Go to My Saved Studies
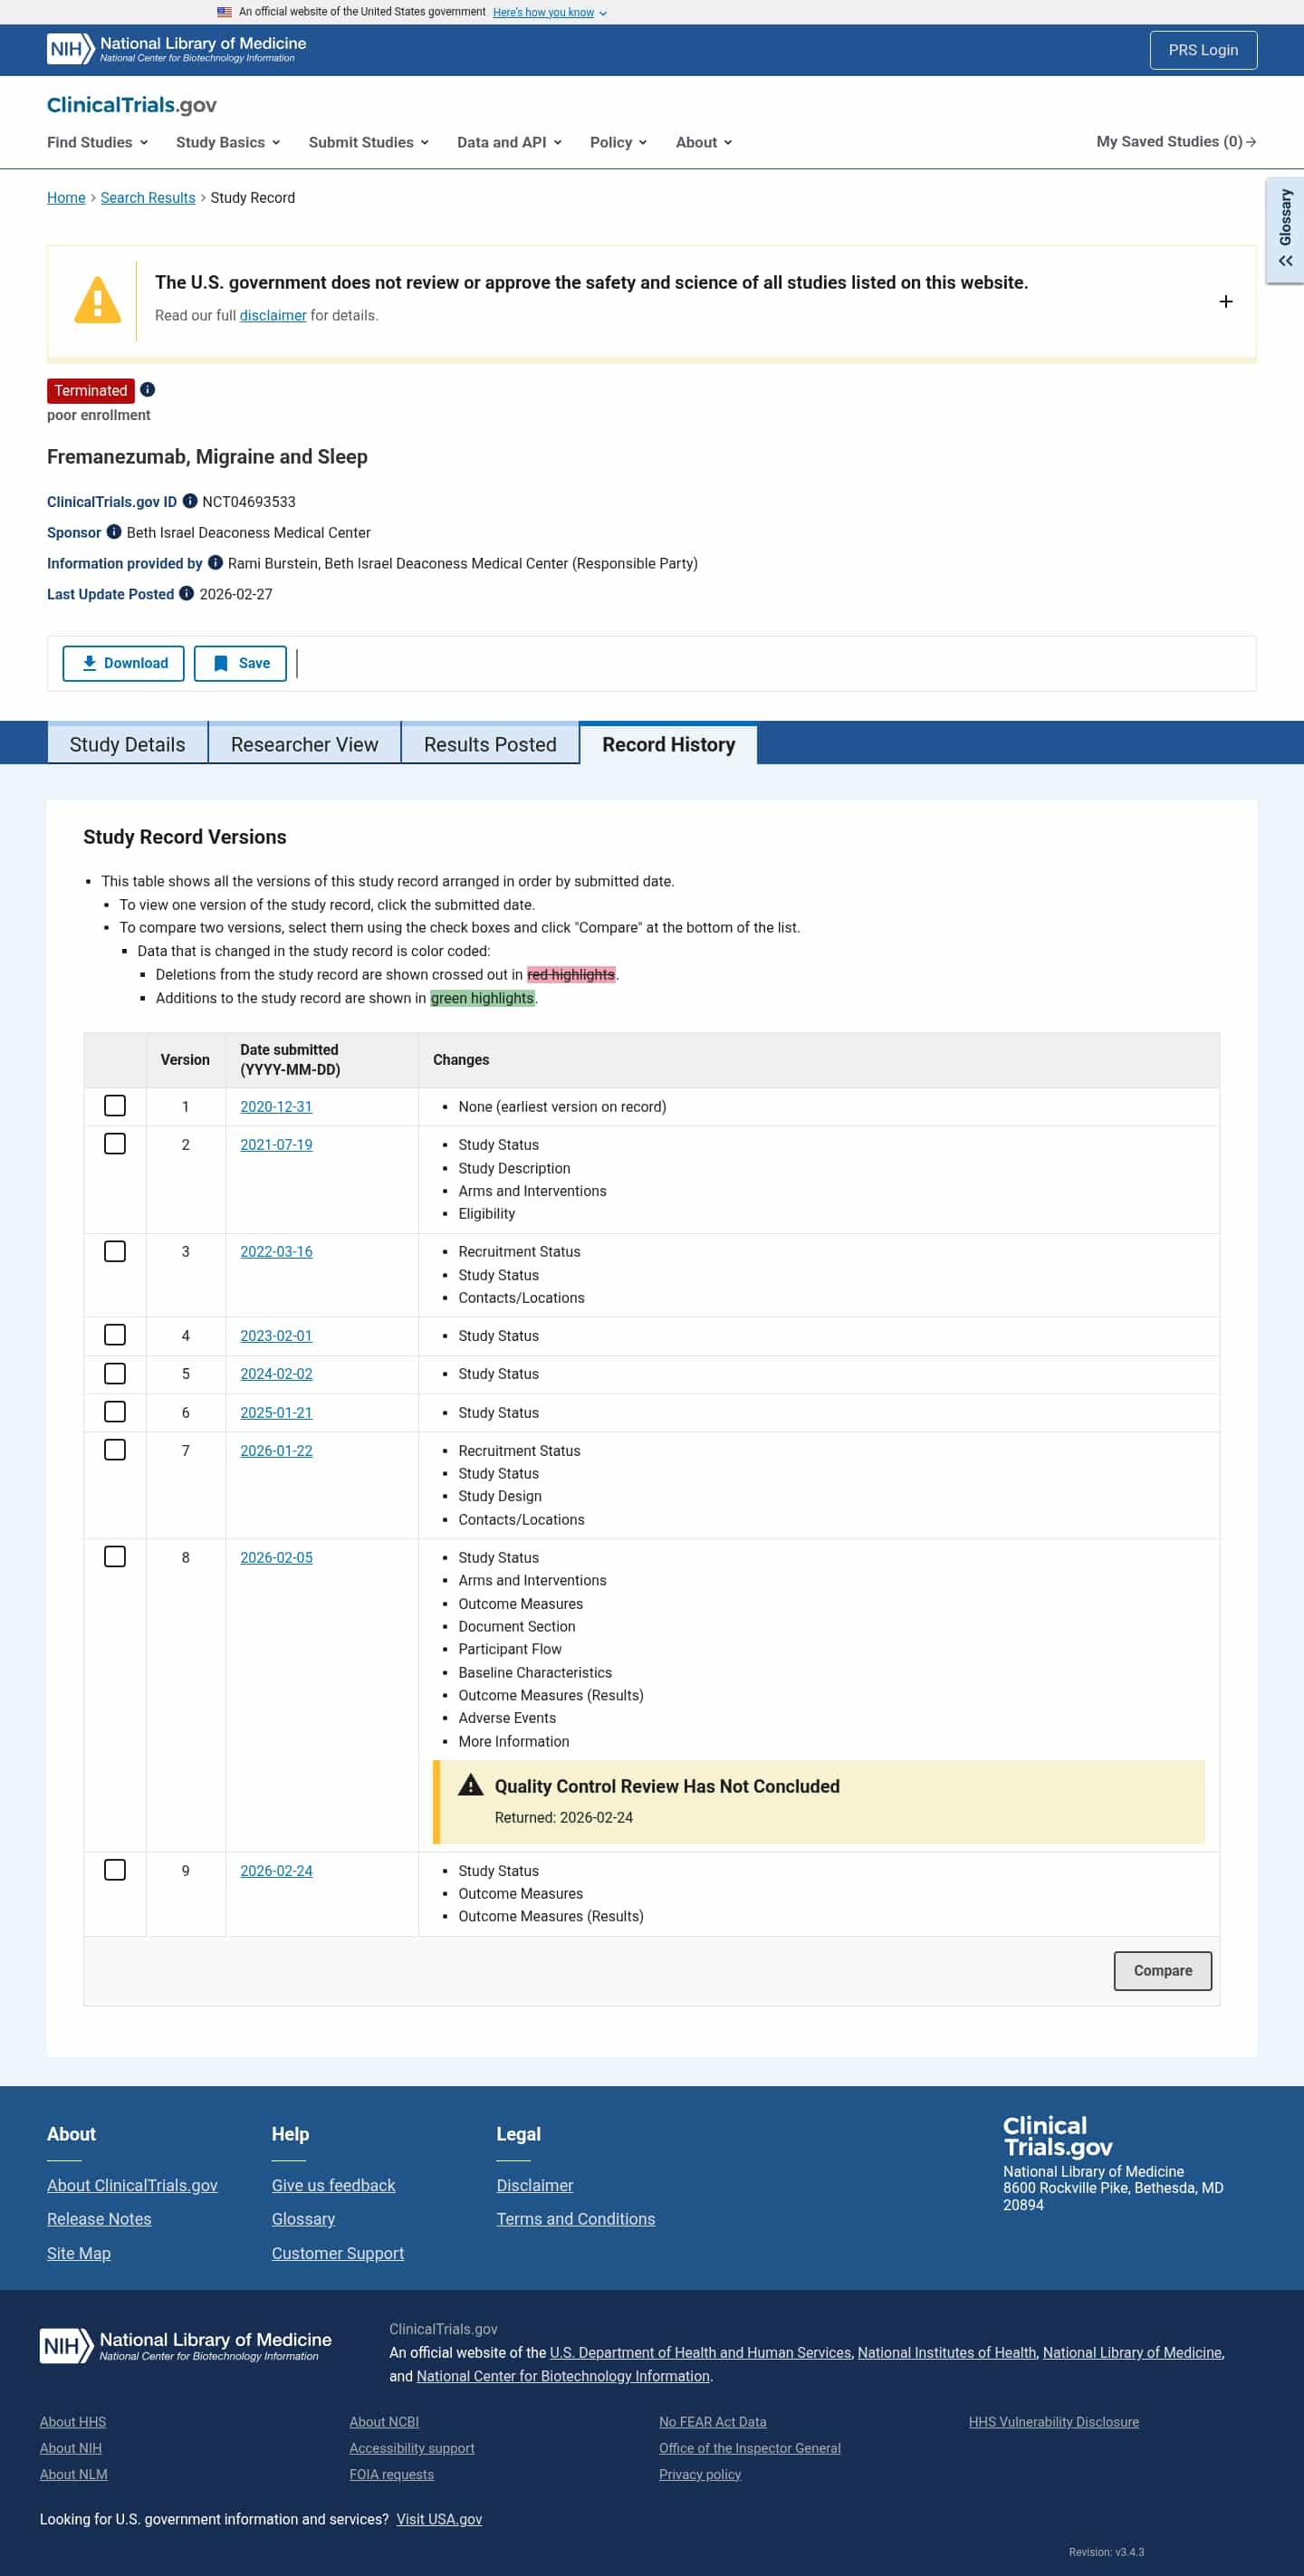The width and height of the screenshot is (1304, 2576). click(1175, 142)
